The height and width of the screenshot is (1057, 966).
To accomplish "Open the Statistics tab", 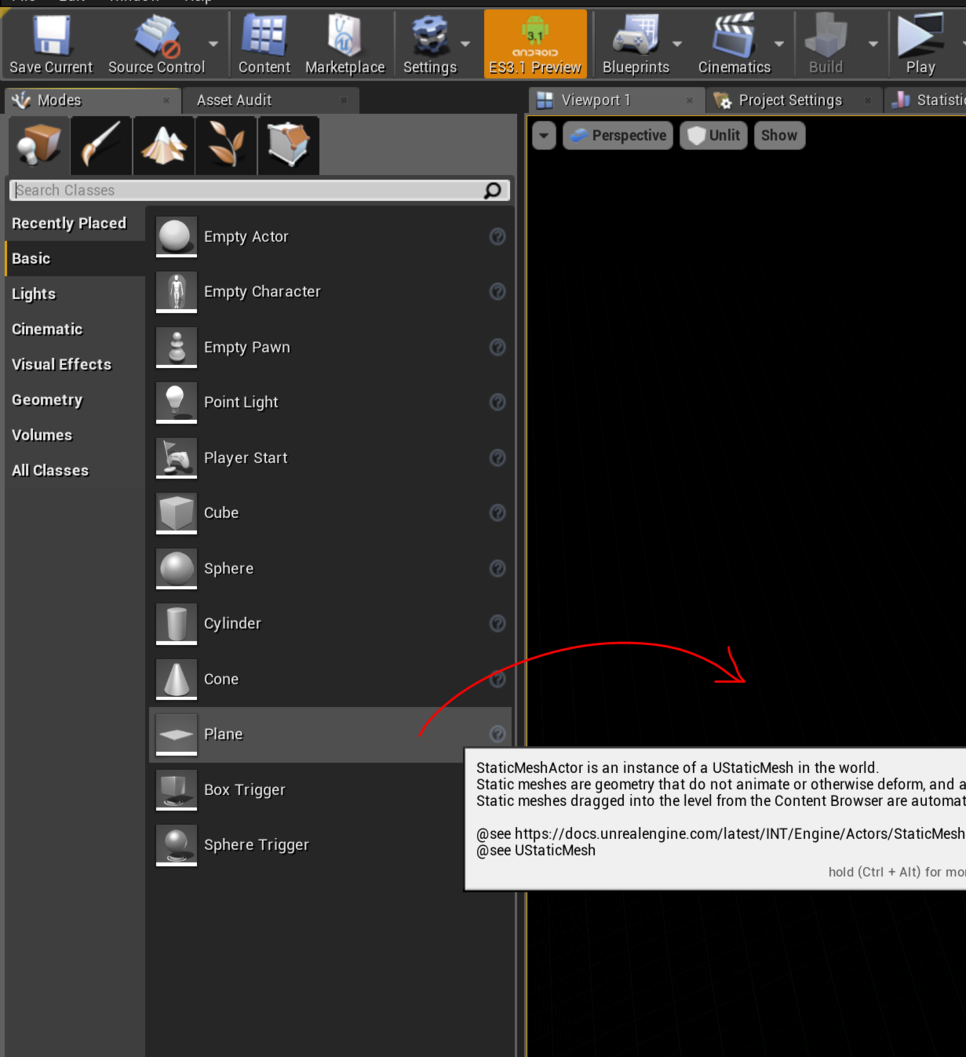I will [926, 100].
